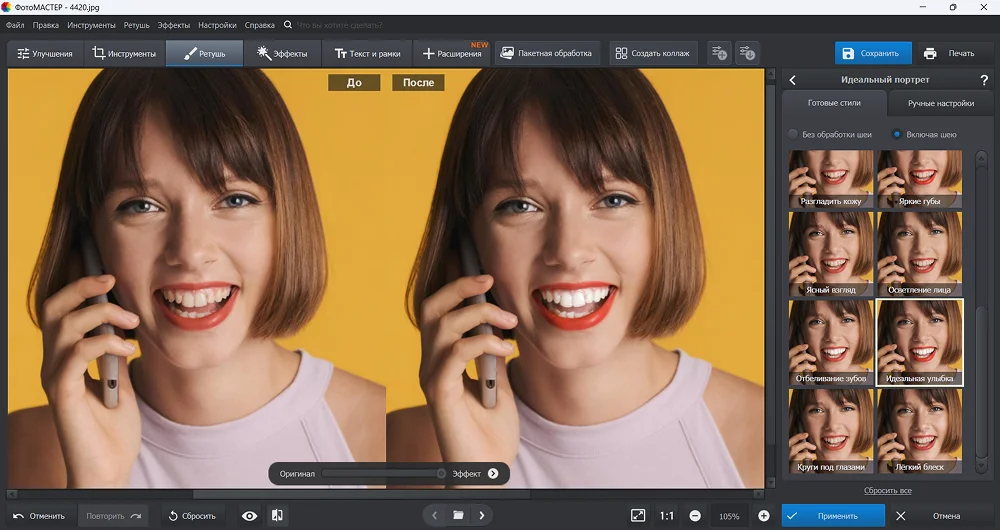
Task: Open the Справка menu
Action: [x=260, y=25]
